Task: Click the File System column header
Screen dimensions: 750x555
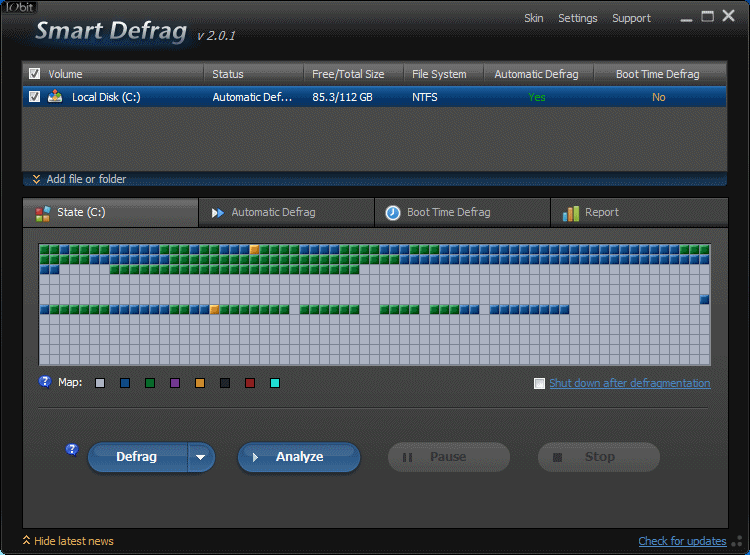Action: (x=444, y=74)
